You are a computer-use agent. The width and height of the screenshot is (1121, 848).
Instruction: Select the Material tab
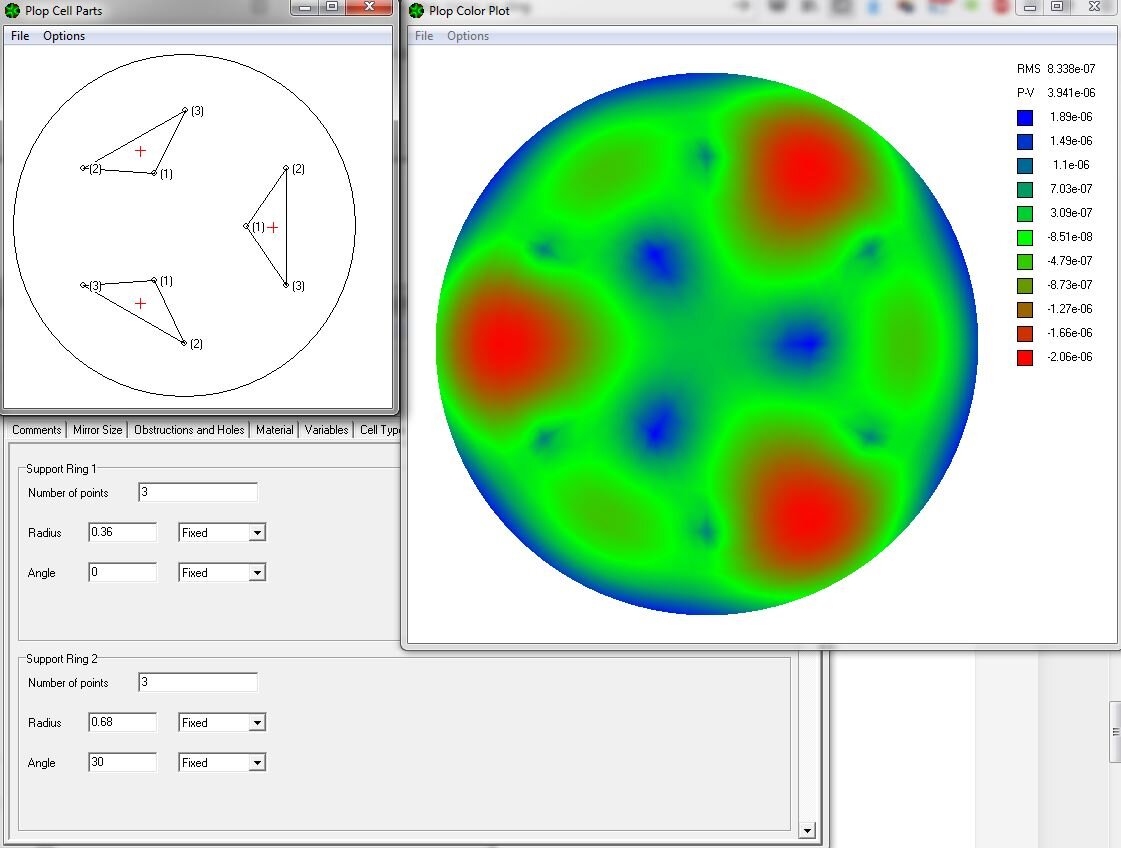tap(275, 430)
